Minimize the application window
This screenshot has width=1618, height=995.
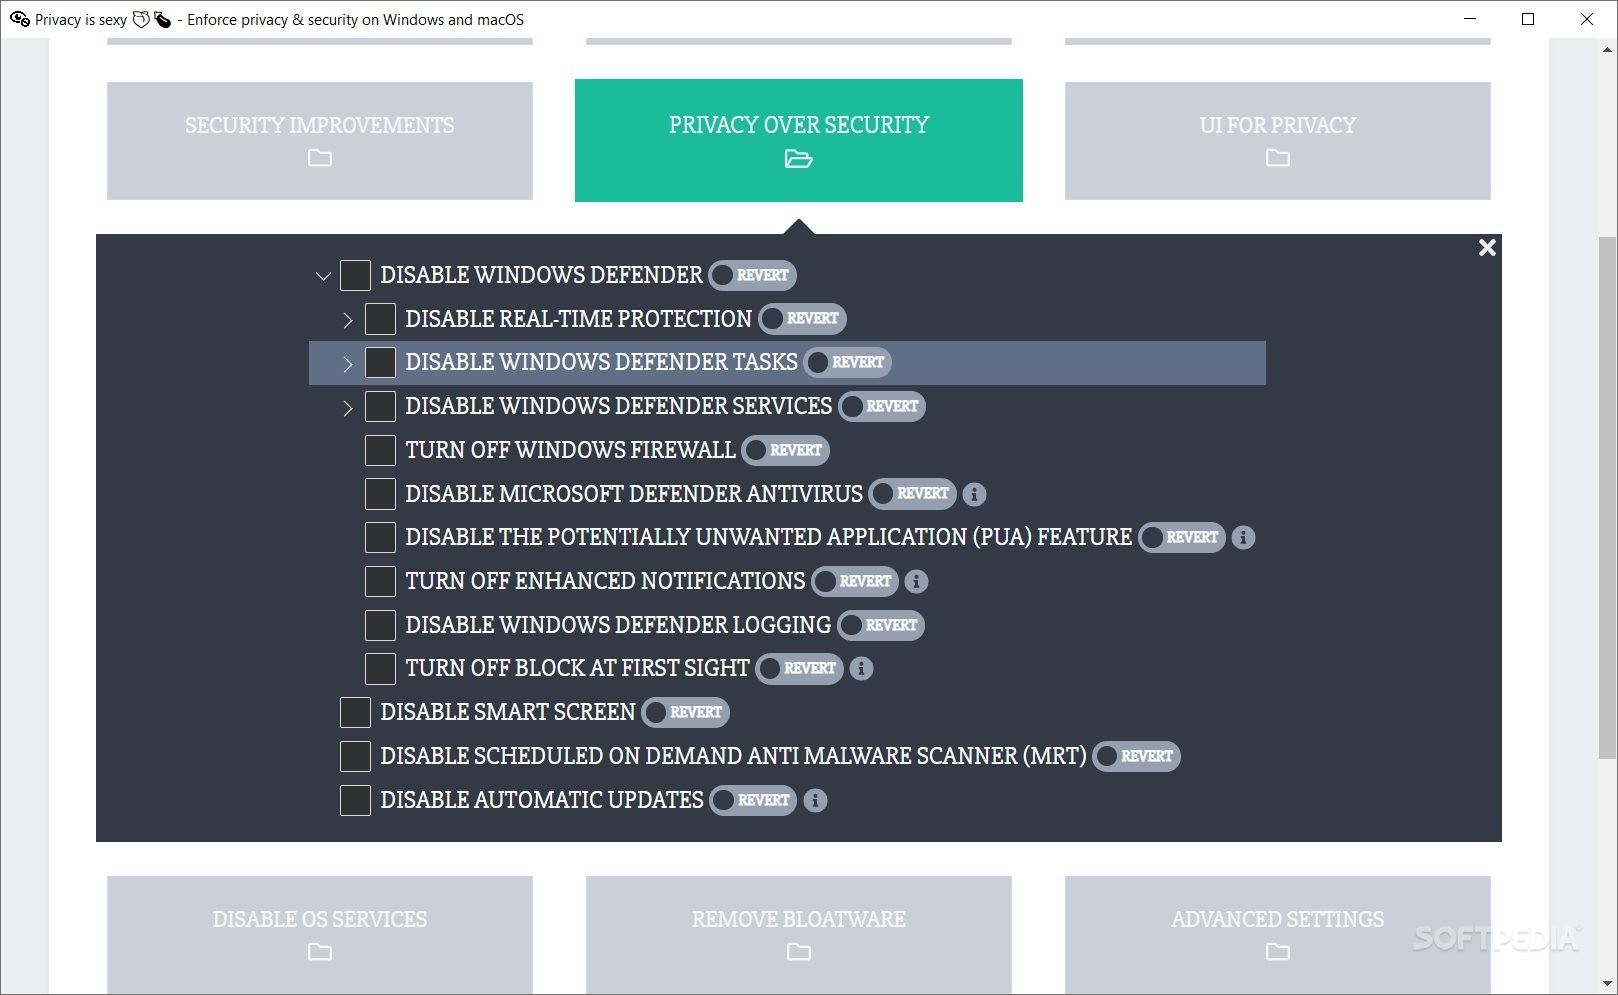coord(1470,19)
